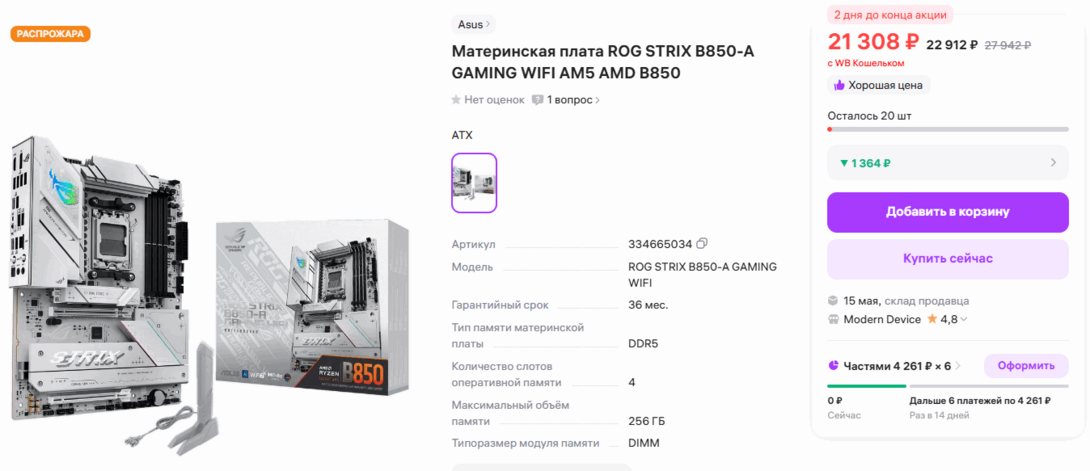Image resolution: width=1090 pixels, height=471 pixels.
Task: Open the Asus brand link
Action: click(x=473, y=24)
